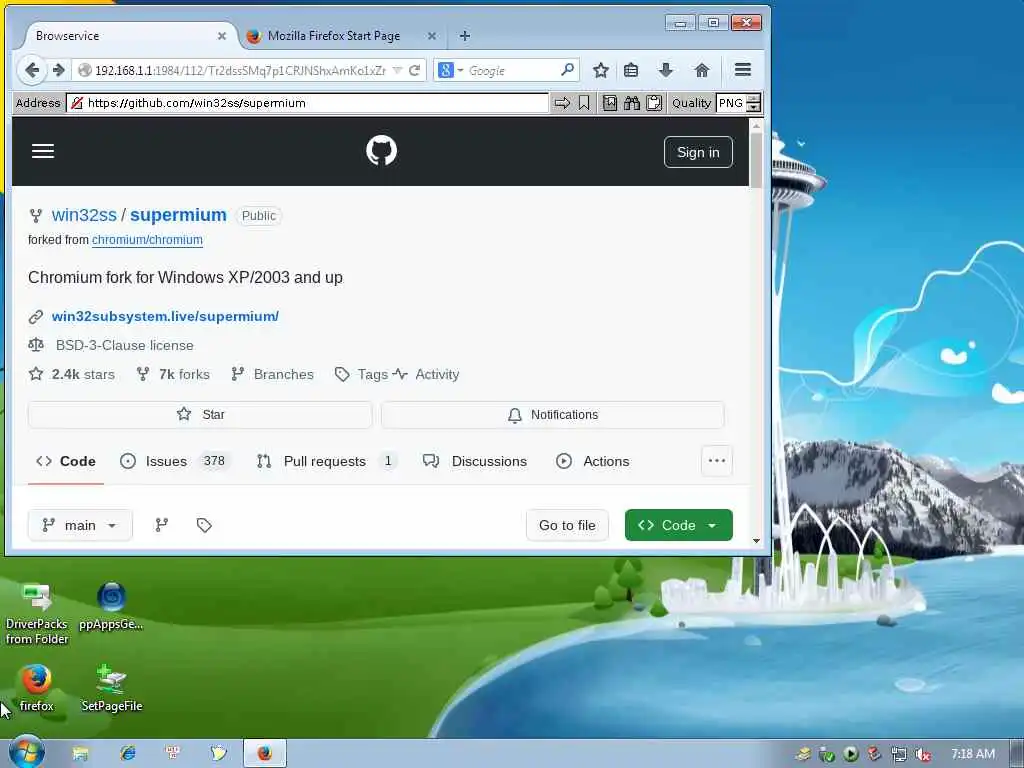The image size is (1024, 768).
Task: Click the Browservice bookmark icon
Action: pyautogui.click(x=584, y=103)
